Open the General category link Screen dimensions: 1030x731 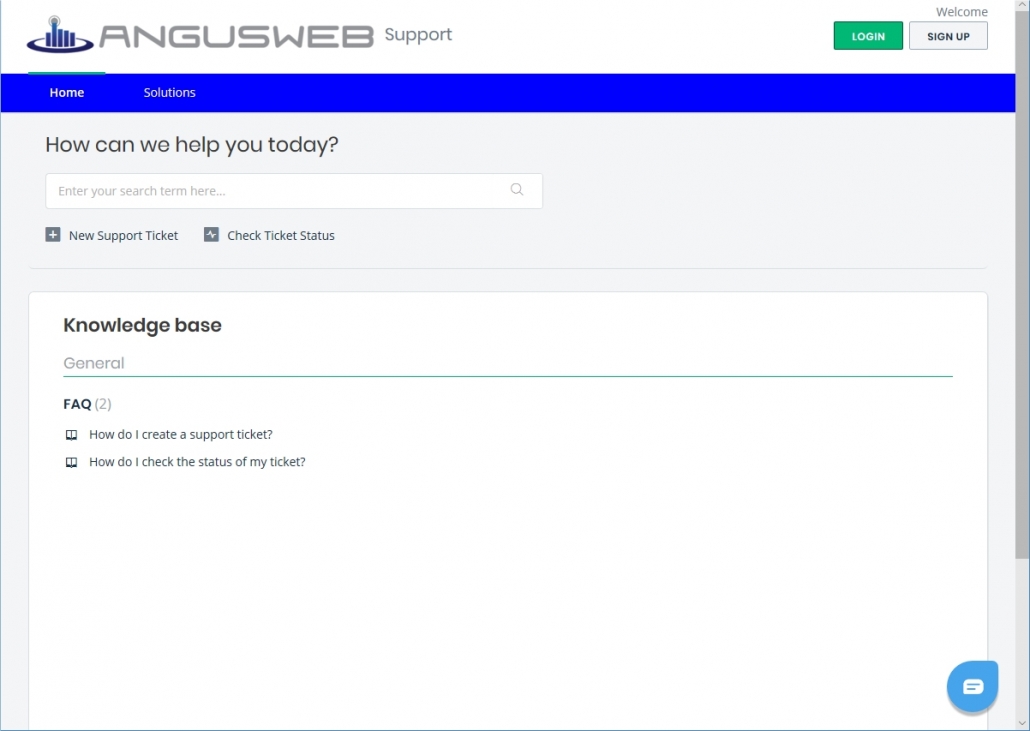[94, 363]
